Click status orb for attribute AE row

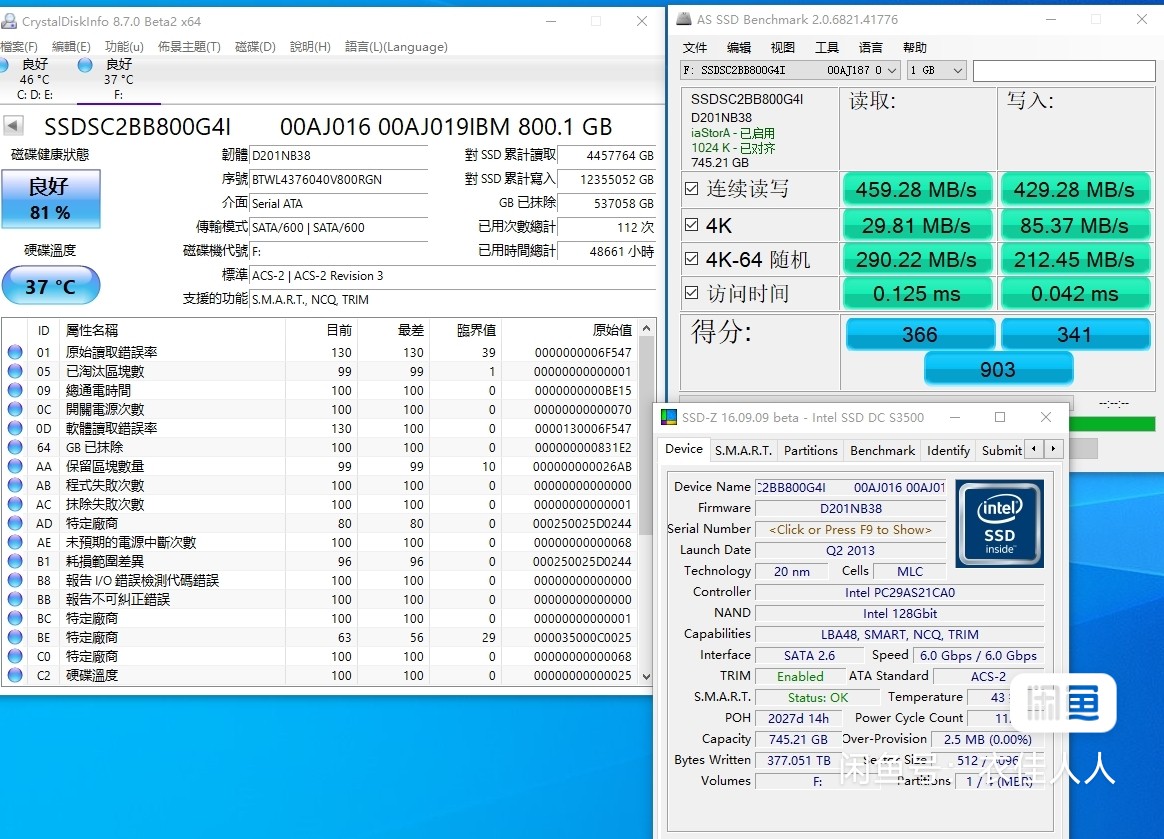pyautogui.click(x=15, y=542)
